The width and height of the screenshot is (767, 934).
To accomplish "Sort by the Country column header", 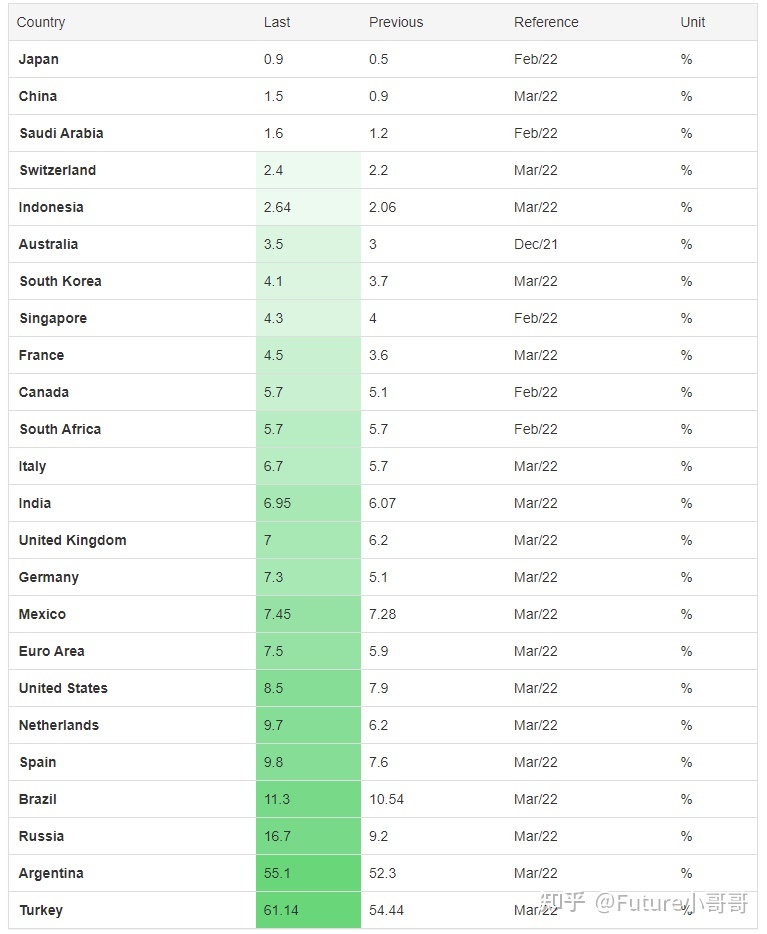I will [40, 22].
